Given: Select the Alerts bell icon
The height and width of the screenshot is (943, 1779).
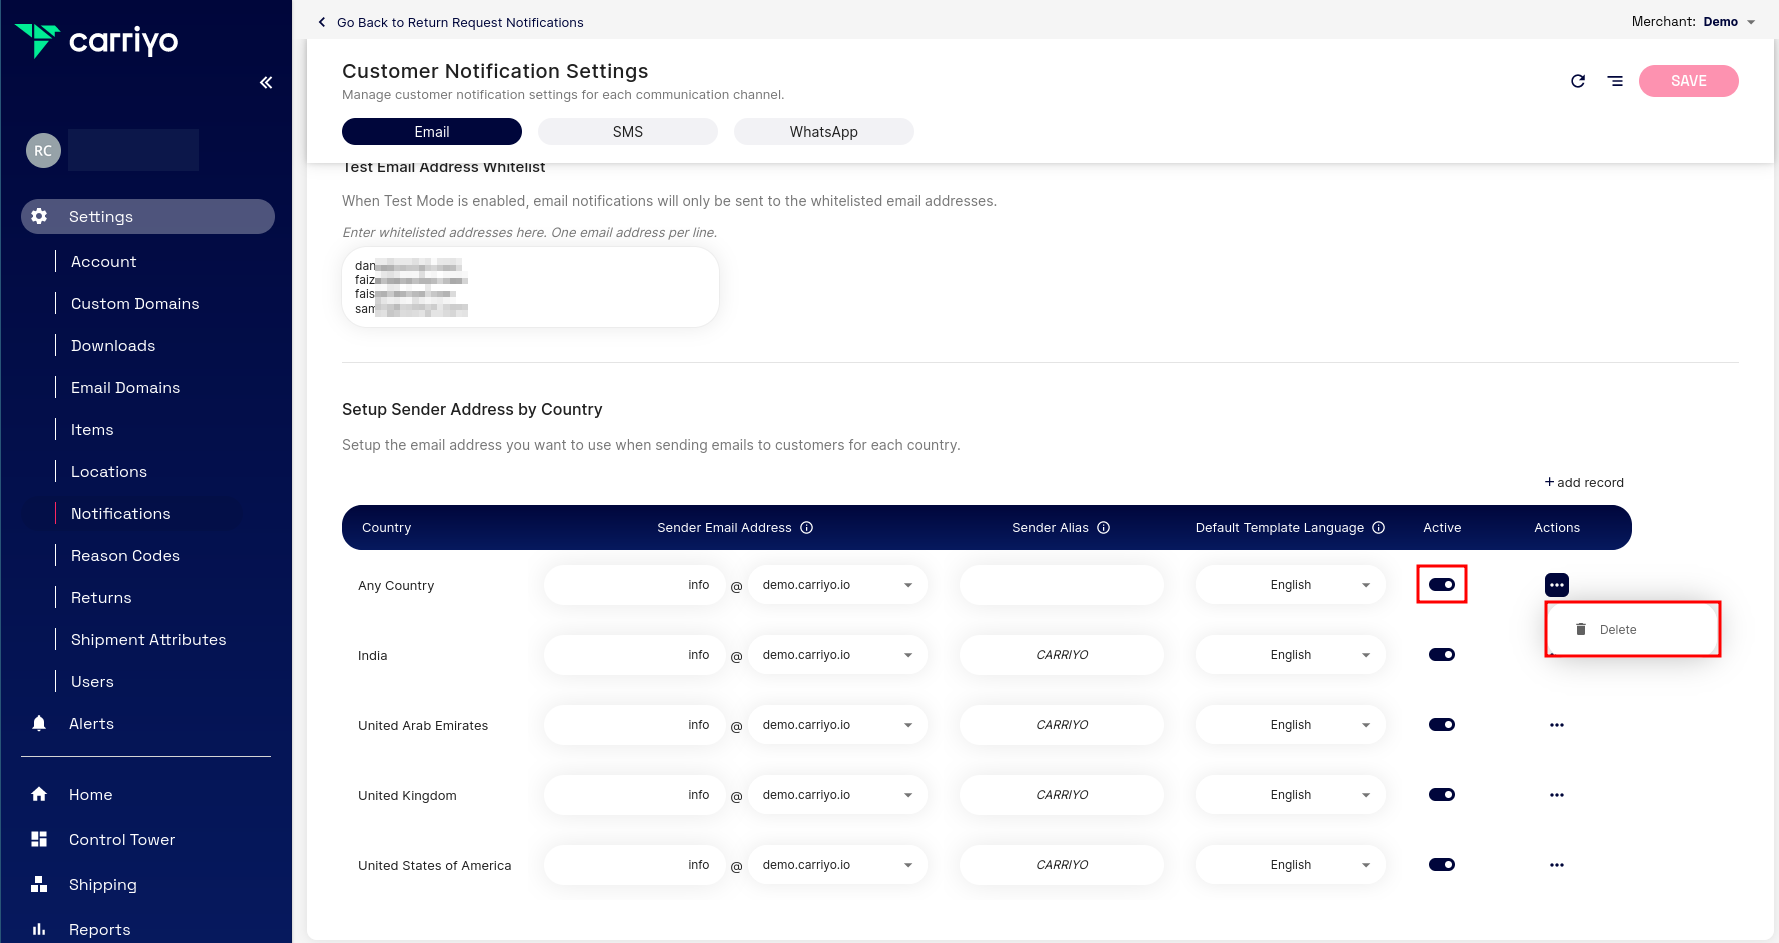Looking at the screenshot, I should pos(40,723).
